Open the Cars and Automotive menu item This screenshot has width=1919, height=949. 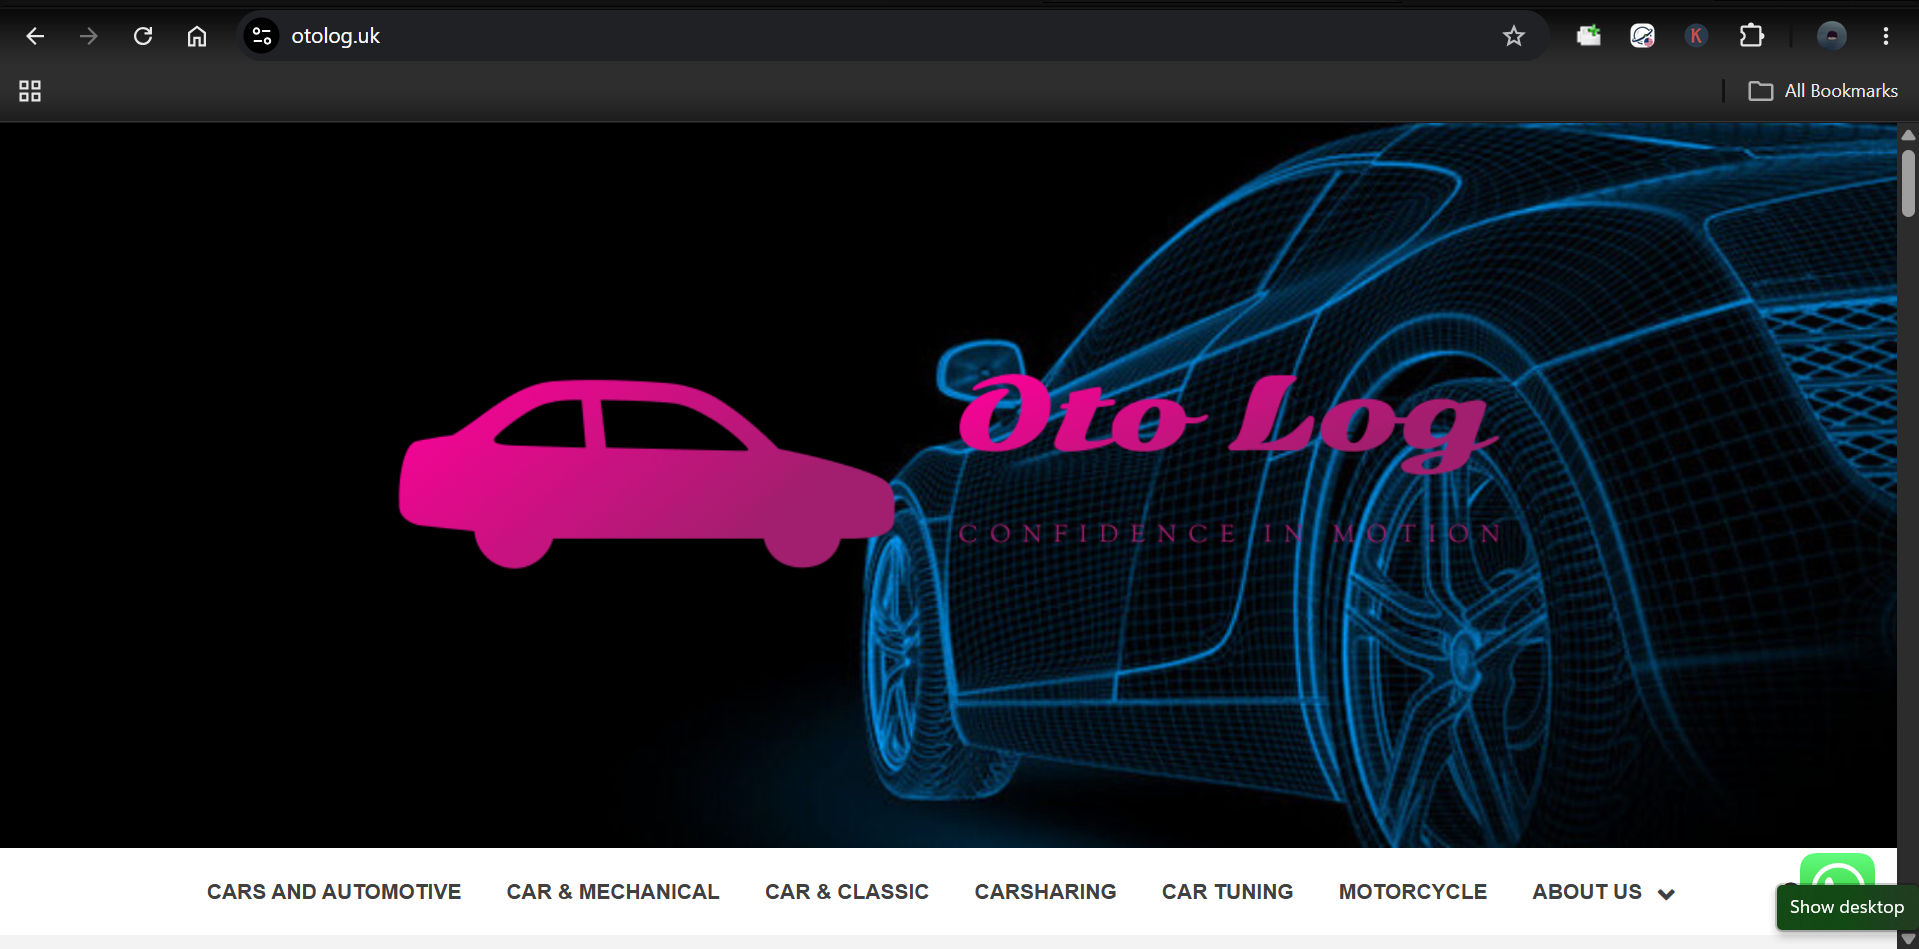tap(334, 891)
